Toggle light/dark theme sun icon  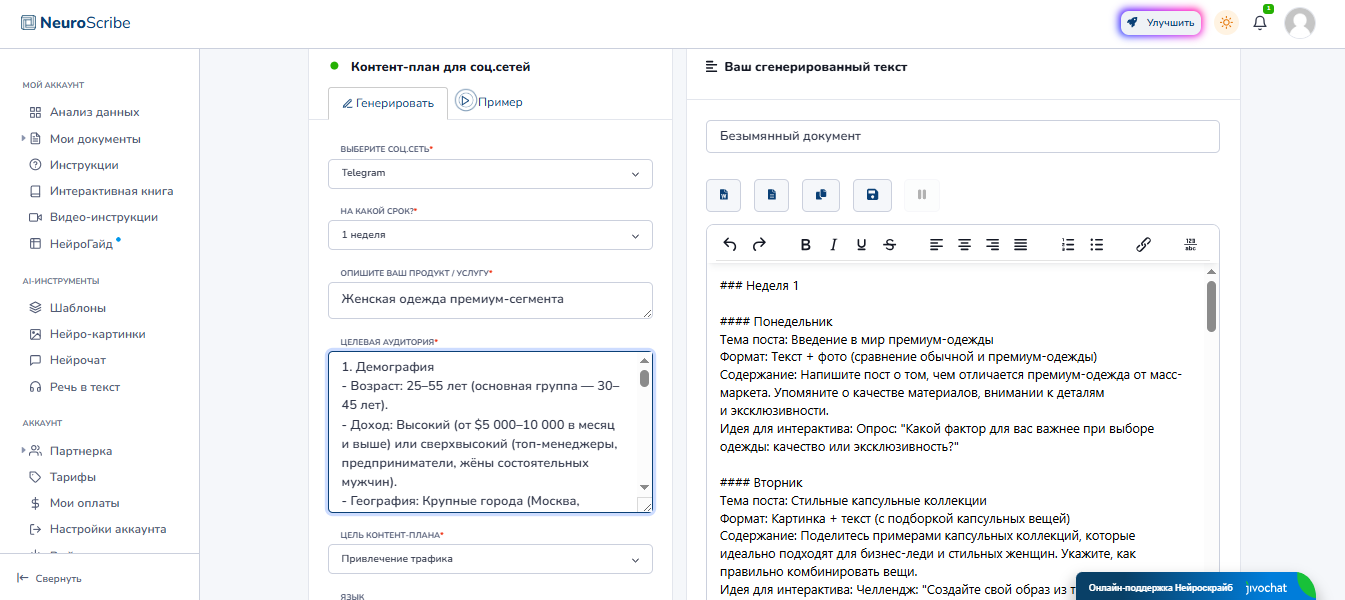(1226, 22)
